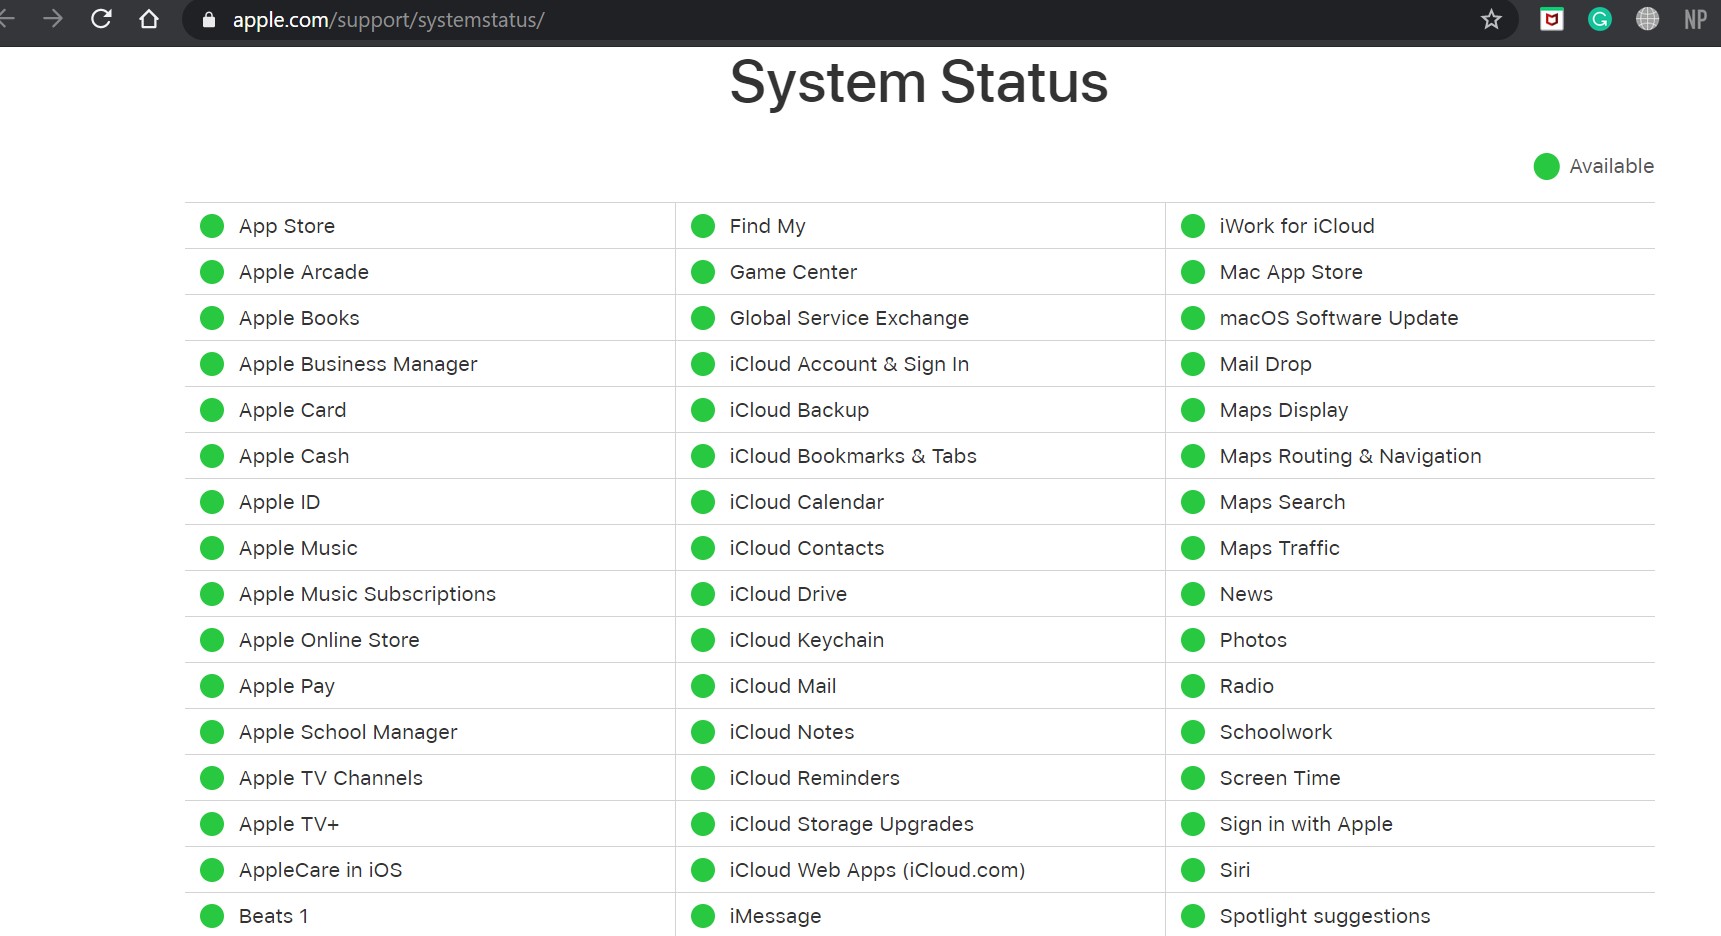
Task: Select the Photos entry
Action: coord(1253,640)
